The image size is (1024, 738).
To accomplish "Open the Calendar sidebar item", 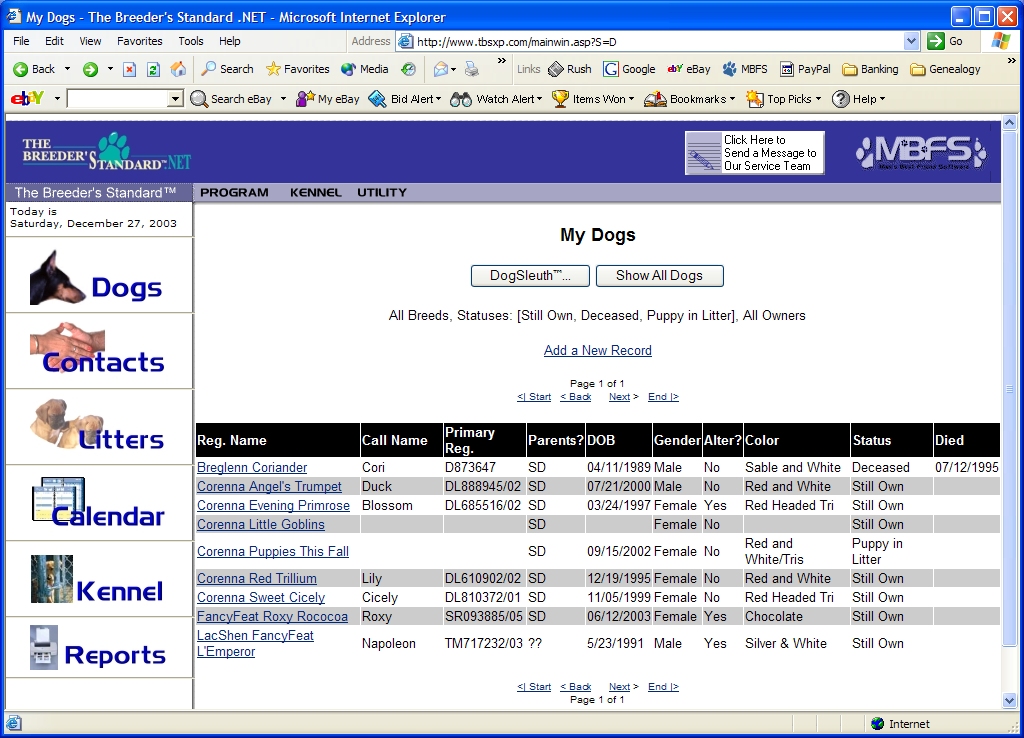I will coord(98,503).
